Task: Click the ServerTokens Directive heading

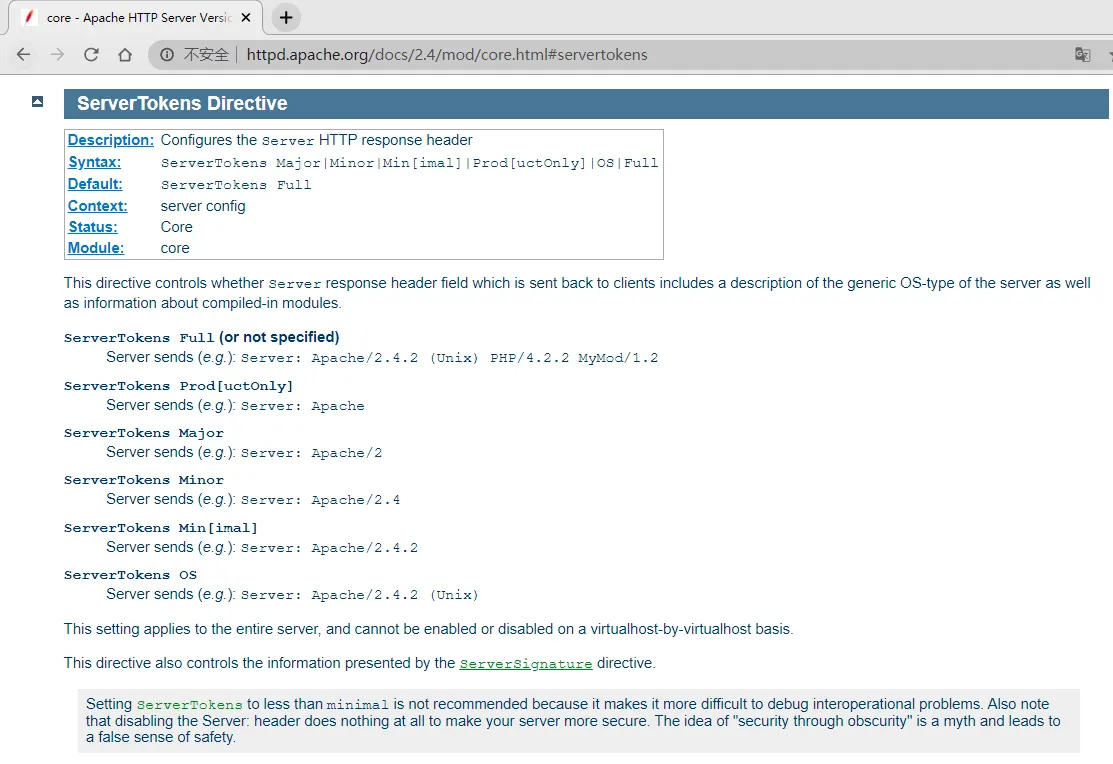Action: coord(182,104)
